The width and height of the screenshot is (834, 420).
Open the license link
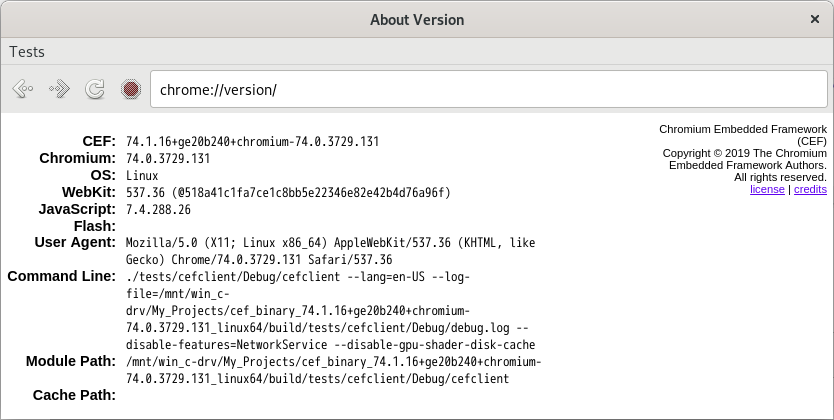coord(767,189)
